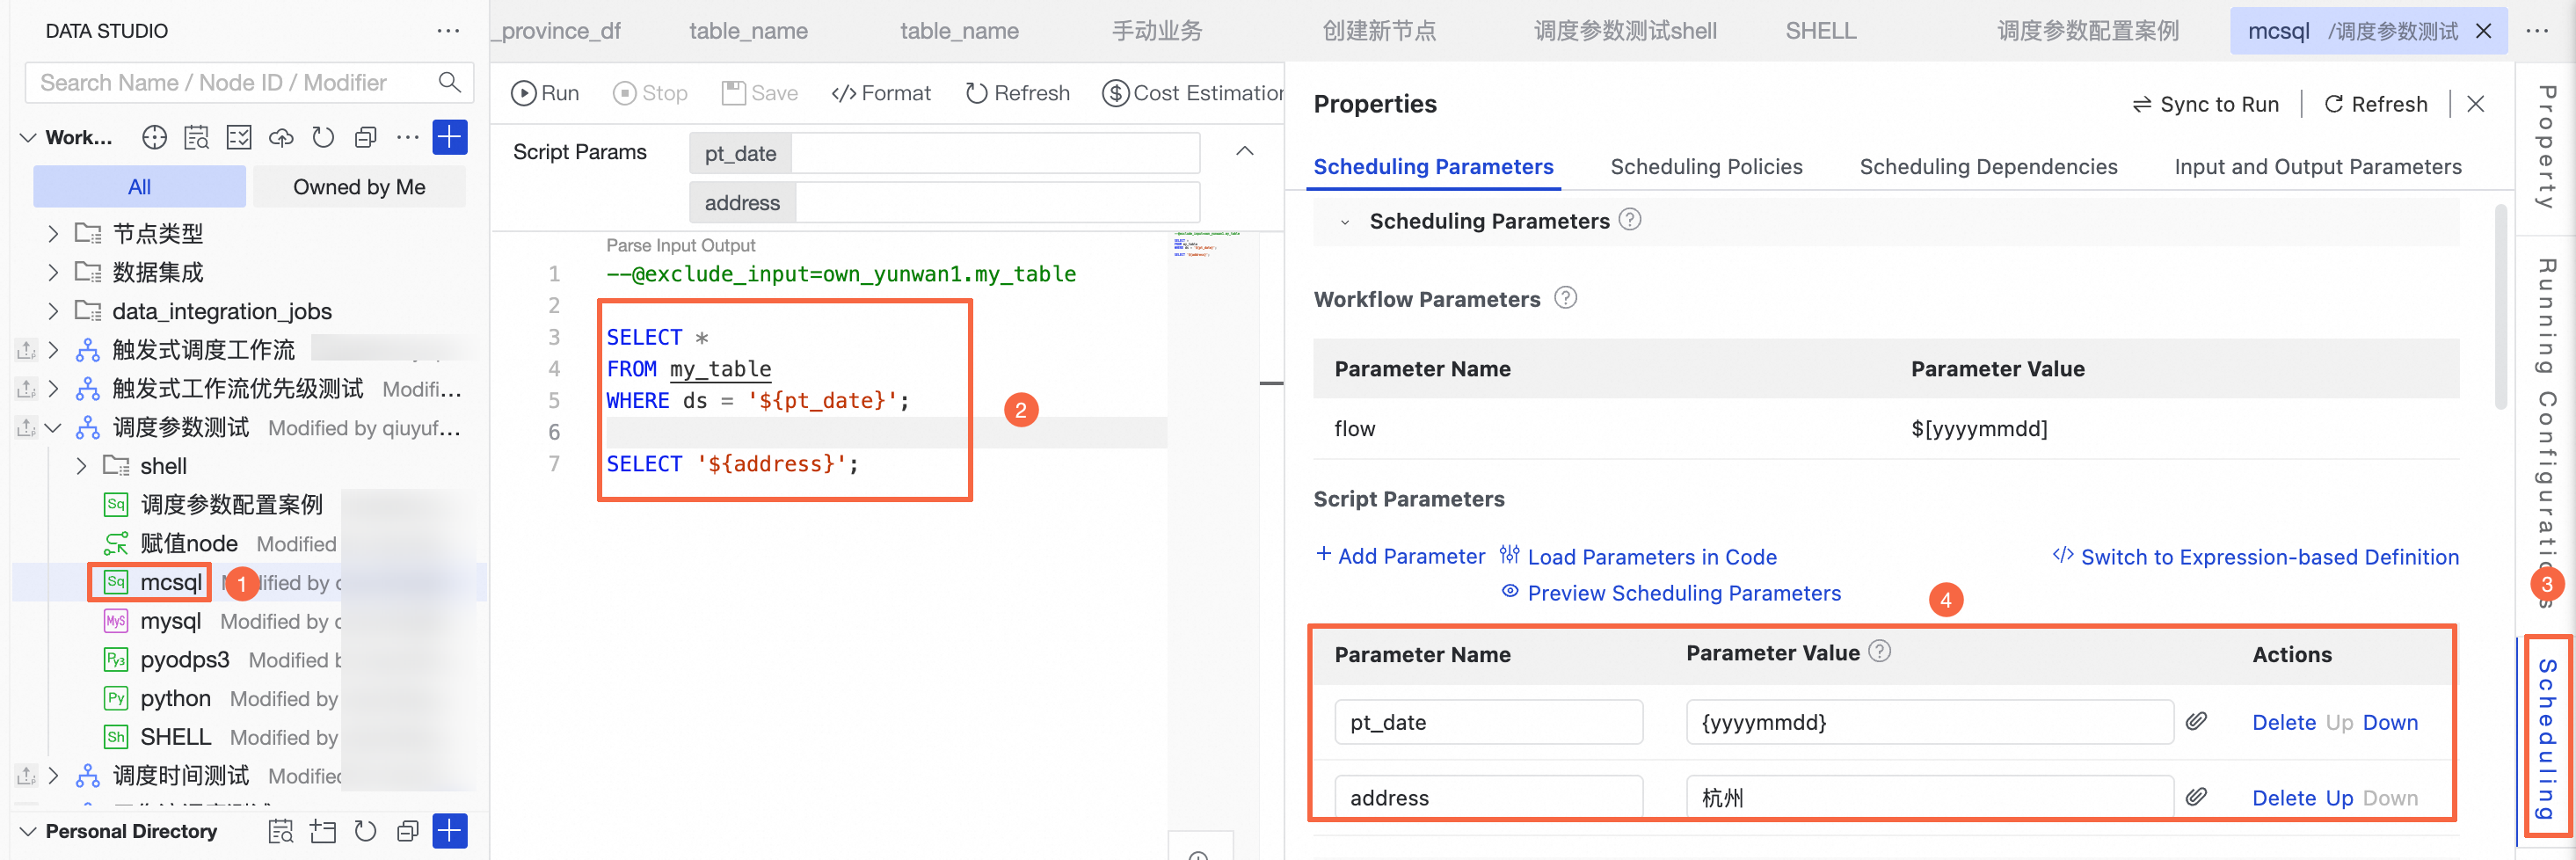Click the help icon beside Parameter Value header
Image resolution: width=2576 pixels, height=860 pixels.
[x=1880, y=651]
